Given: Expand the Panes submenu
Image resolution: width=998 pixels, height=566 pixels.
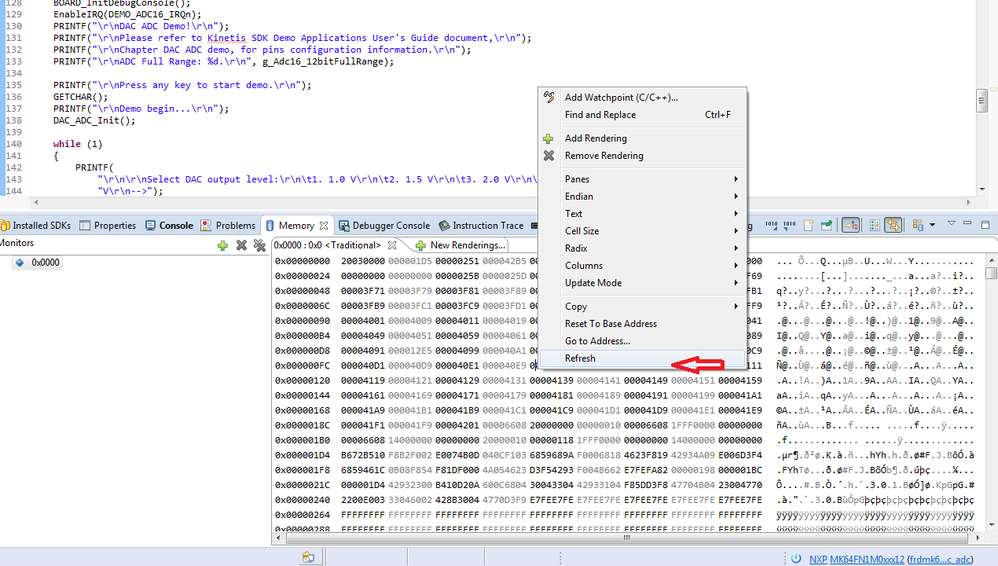Looking at the screenshot, I should click(x=642, y=179).
